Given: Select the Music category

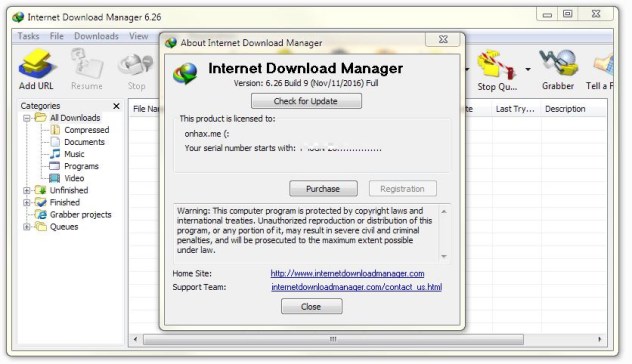Looking at the screenshot, I should point(74,154).
